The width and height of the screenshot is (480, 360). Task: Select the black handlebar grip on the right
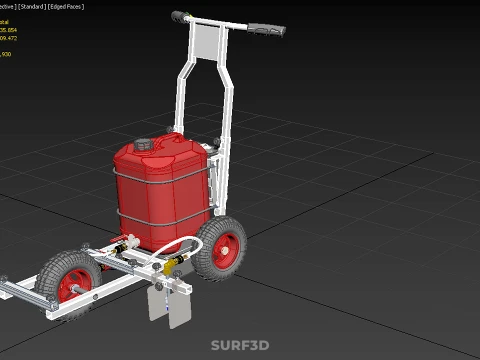pos(266,30)
